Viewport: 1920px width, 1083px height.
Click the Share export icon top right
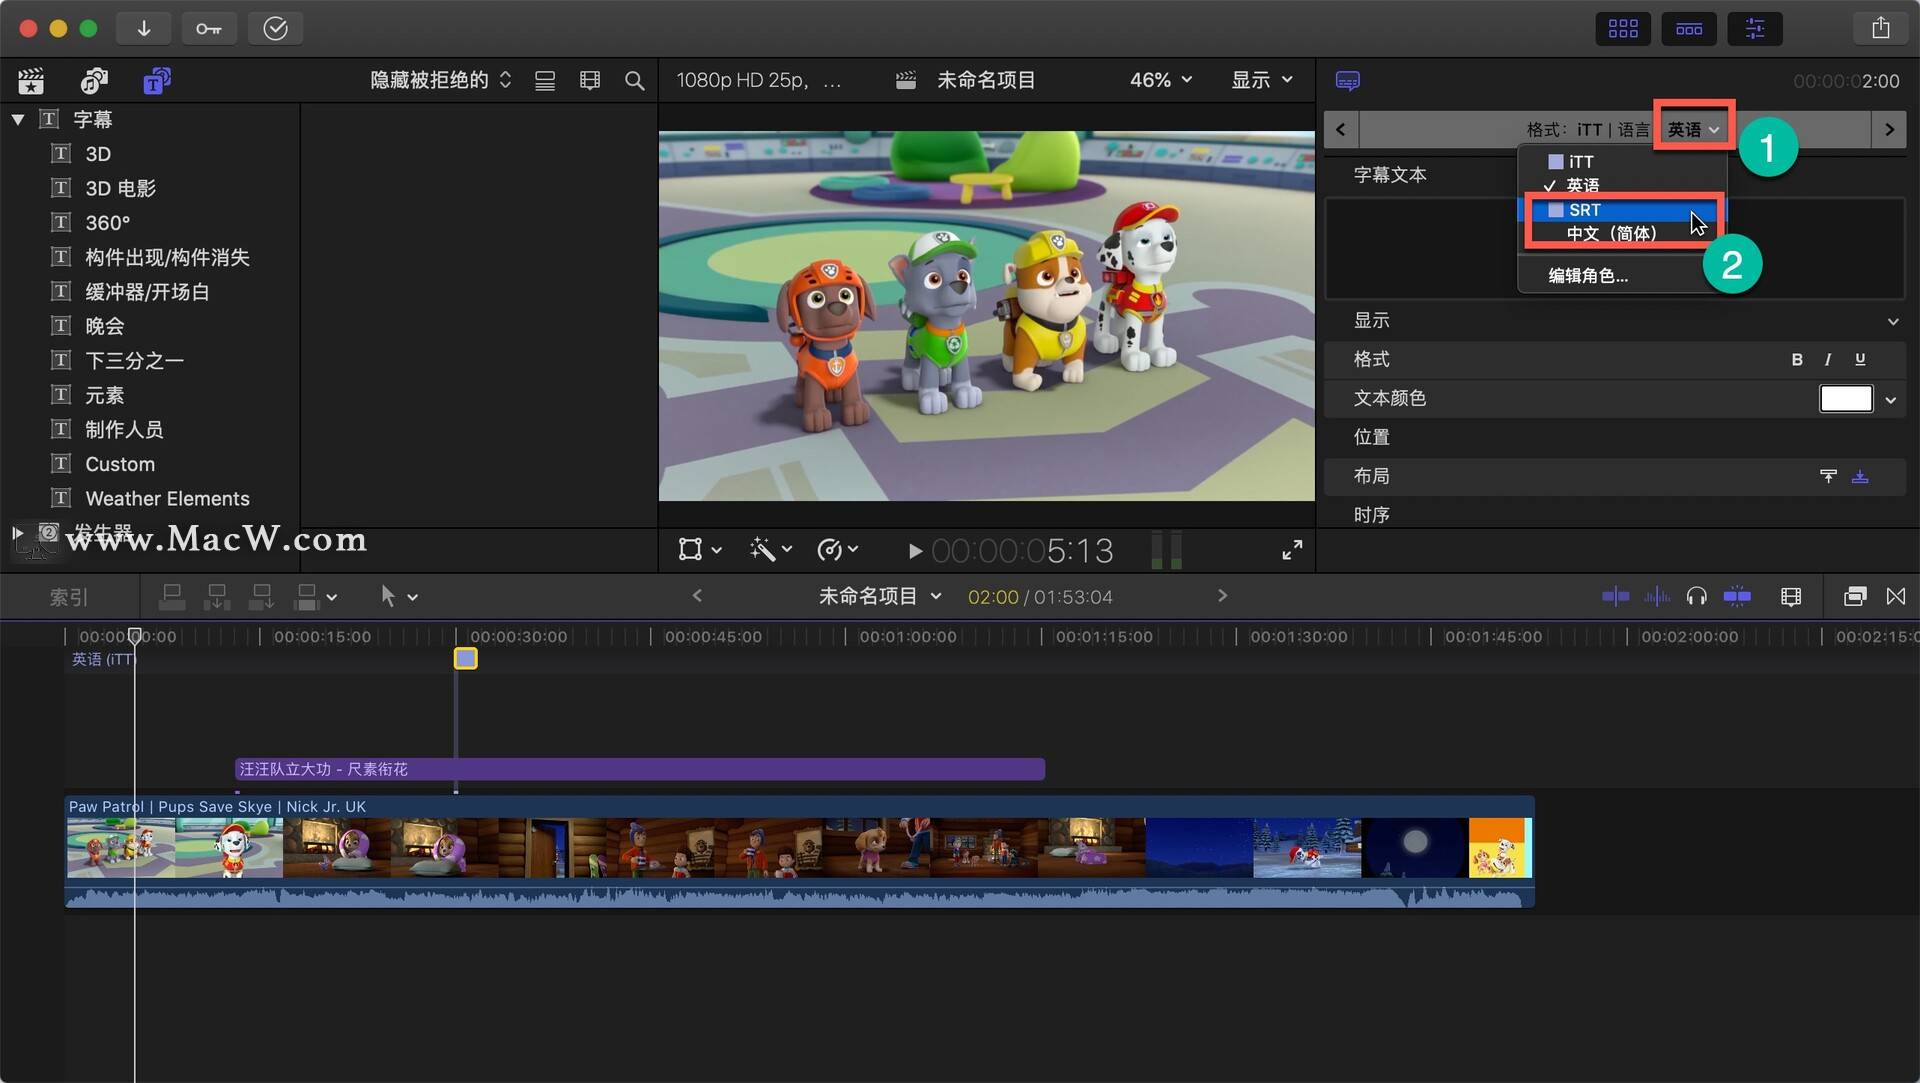point(1881,28)
